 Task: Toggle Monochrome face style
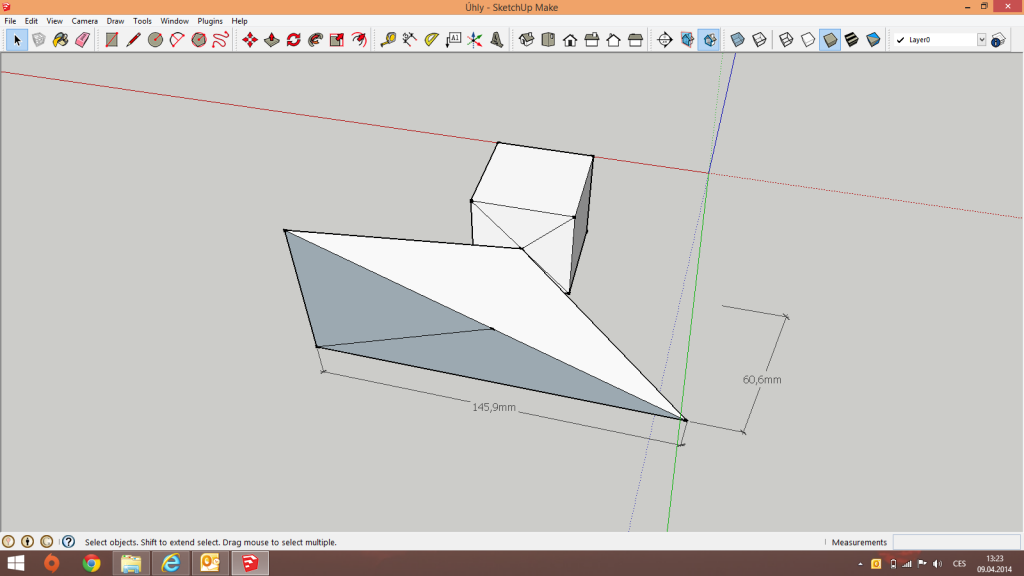pyautogui.click(x=874, y=40)
